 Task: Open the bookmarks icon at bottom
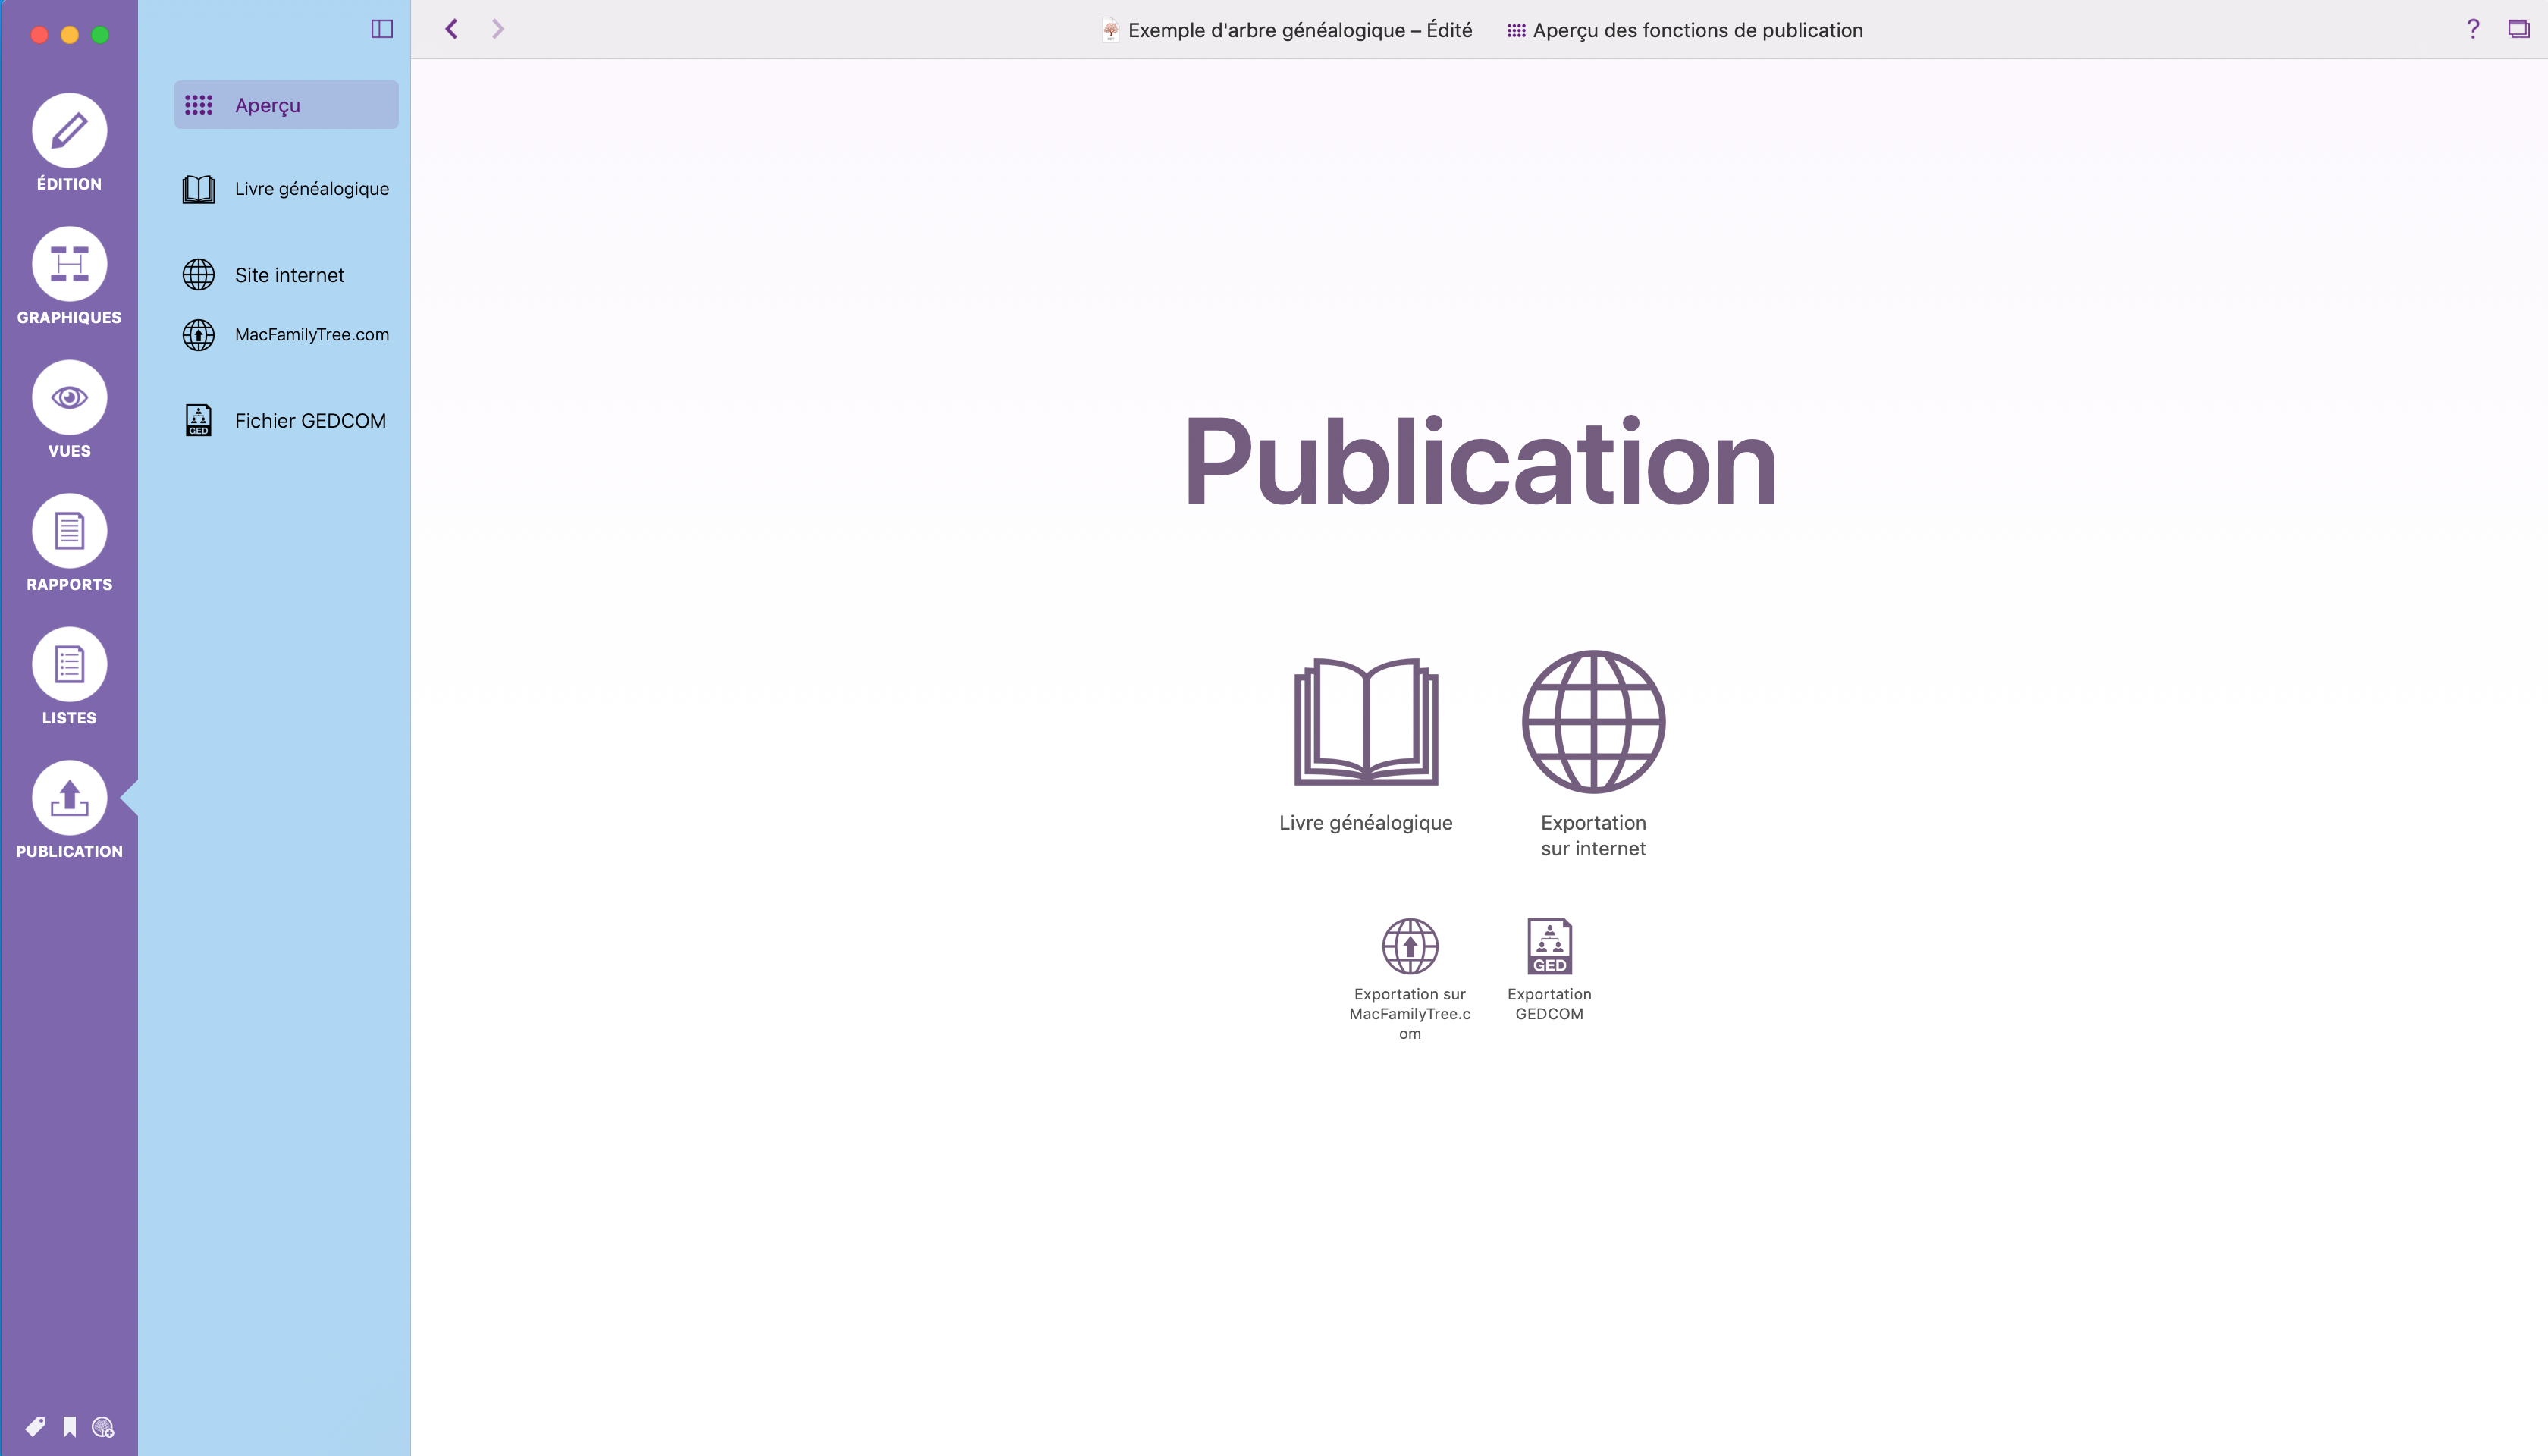[x=69, y=1426]
